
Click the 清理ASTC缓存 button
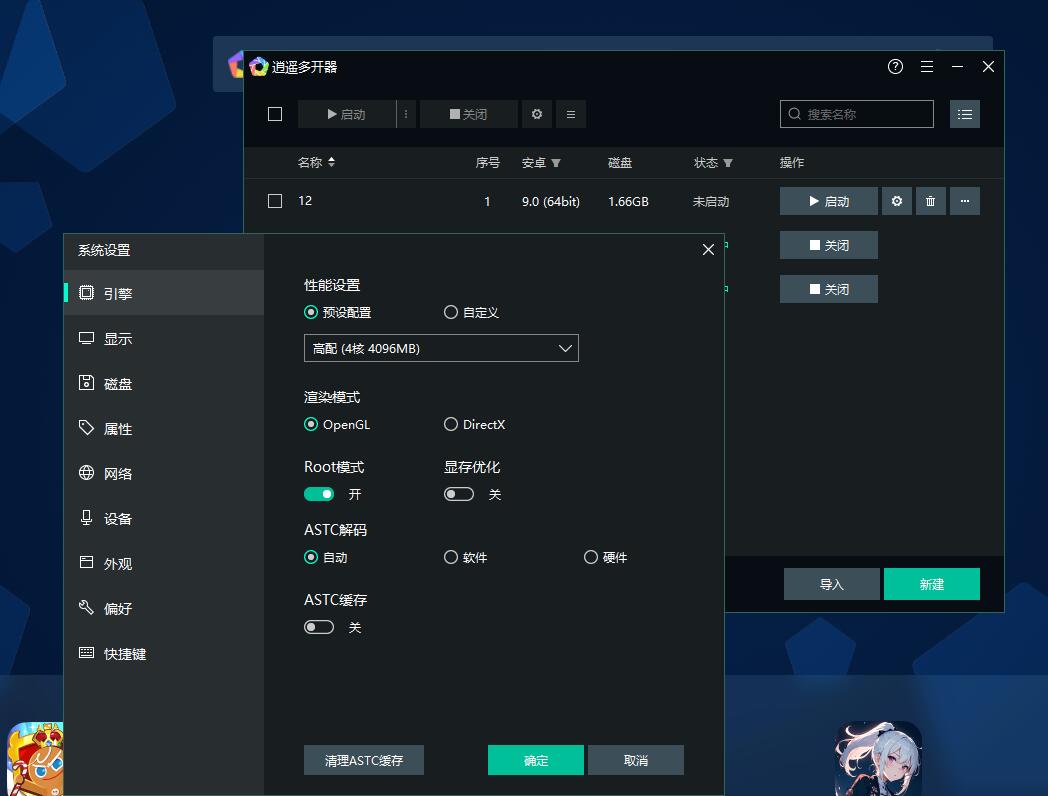364,760
